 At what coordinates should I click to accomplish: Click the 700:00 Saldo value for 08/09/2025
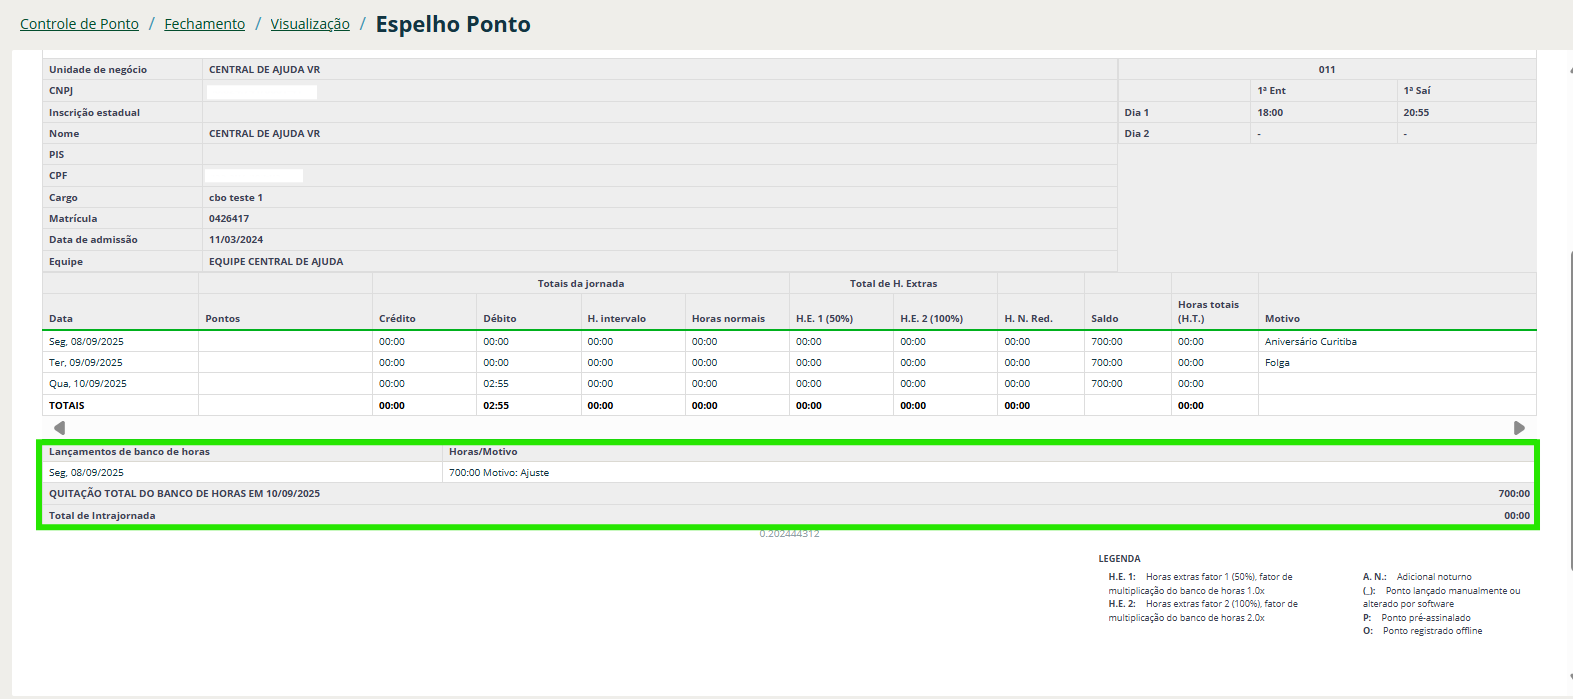(x=1107, y=342)
